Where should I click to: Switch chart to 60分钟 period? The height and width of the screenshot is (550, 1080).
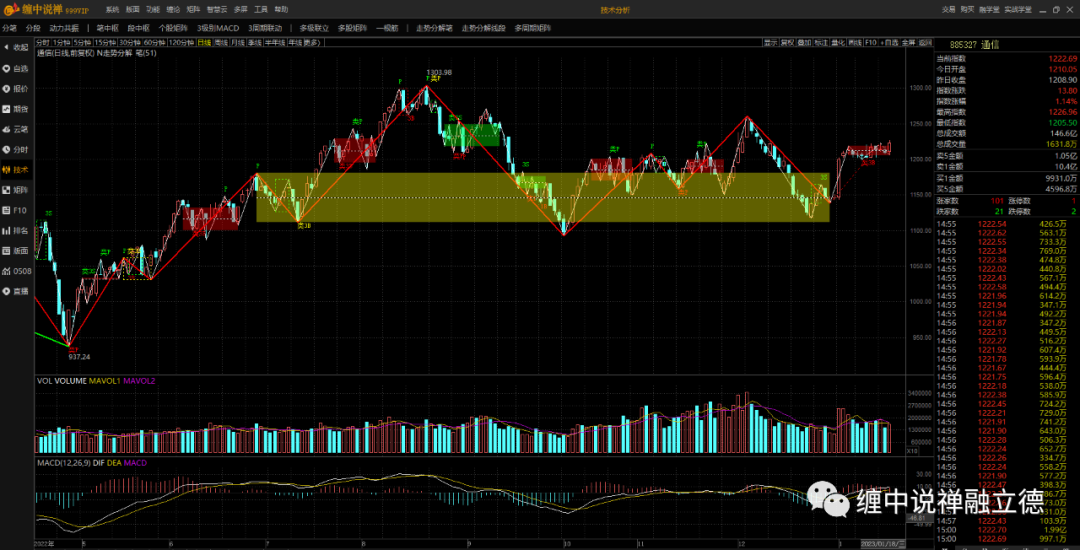coord(155,43)
